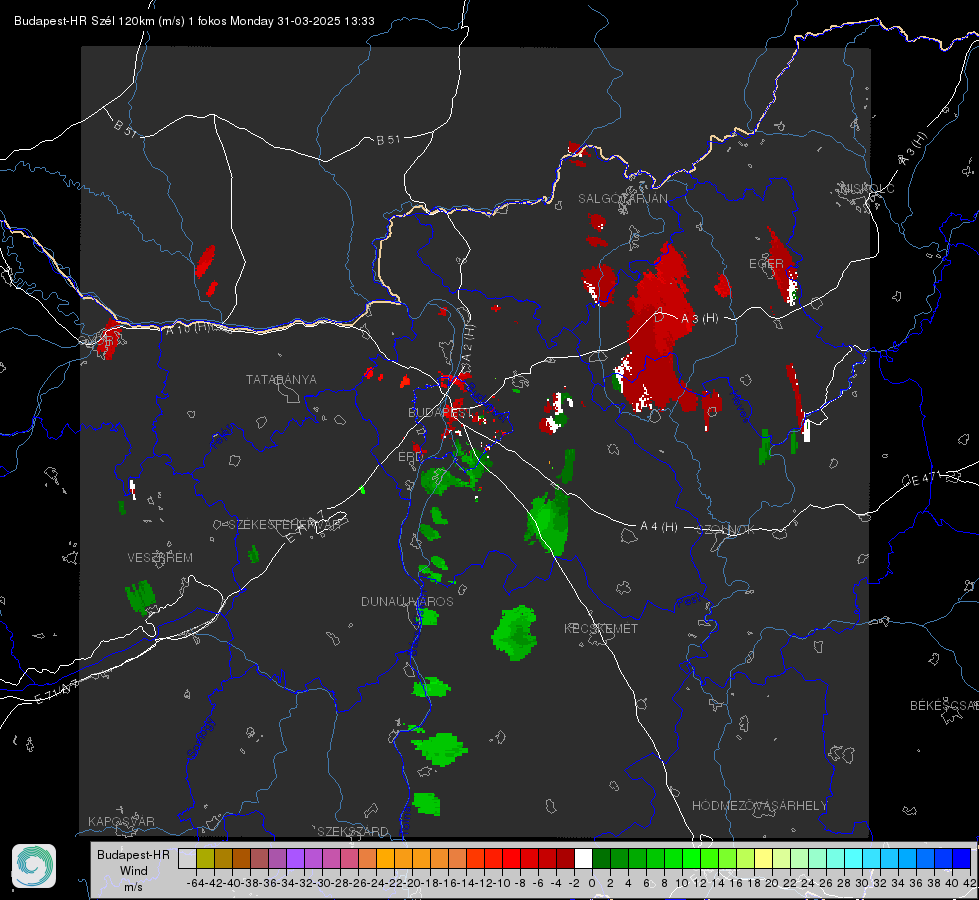Click the KAPOSVÁR city label

coord(121,821)
